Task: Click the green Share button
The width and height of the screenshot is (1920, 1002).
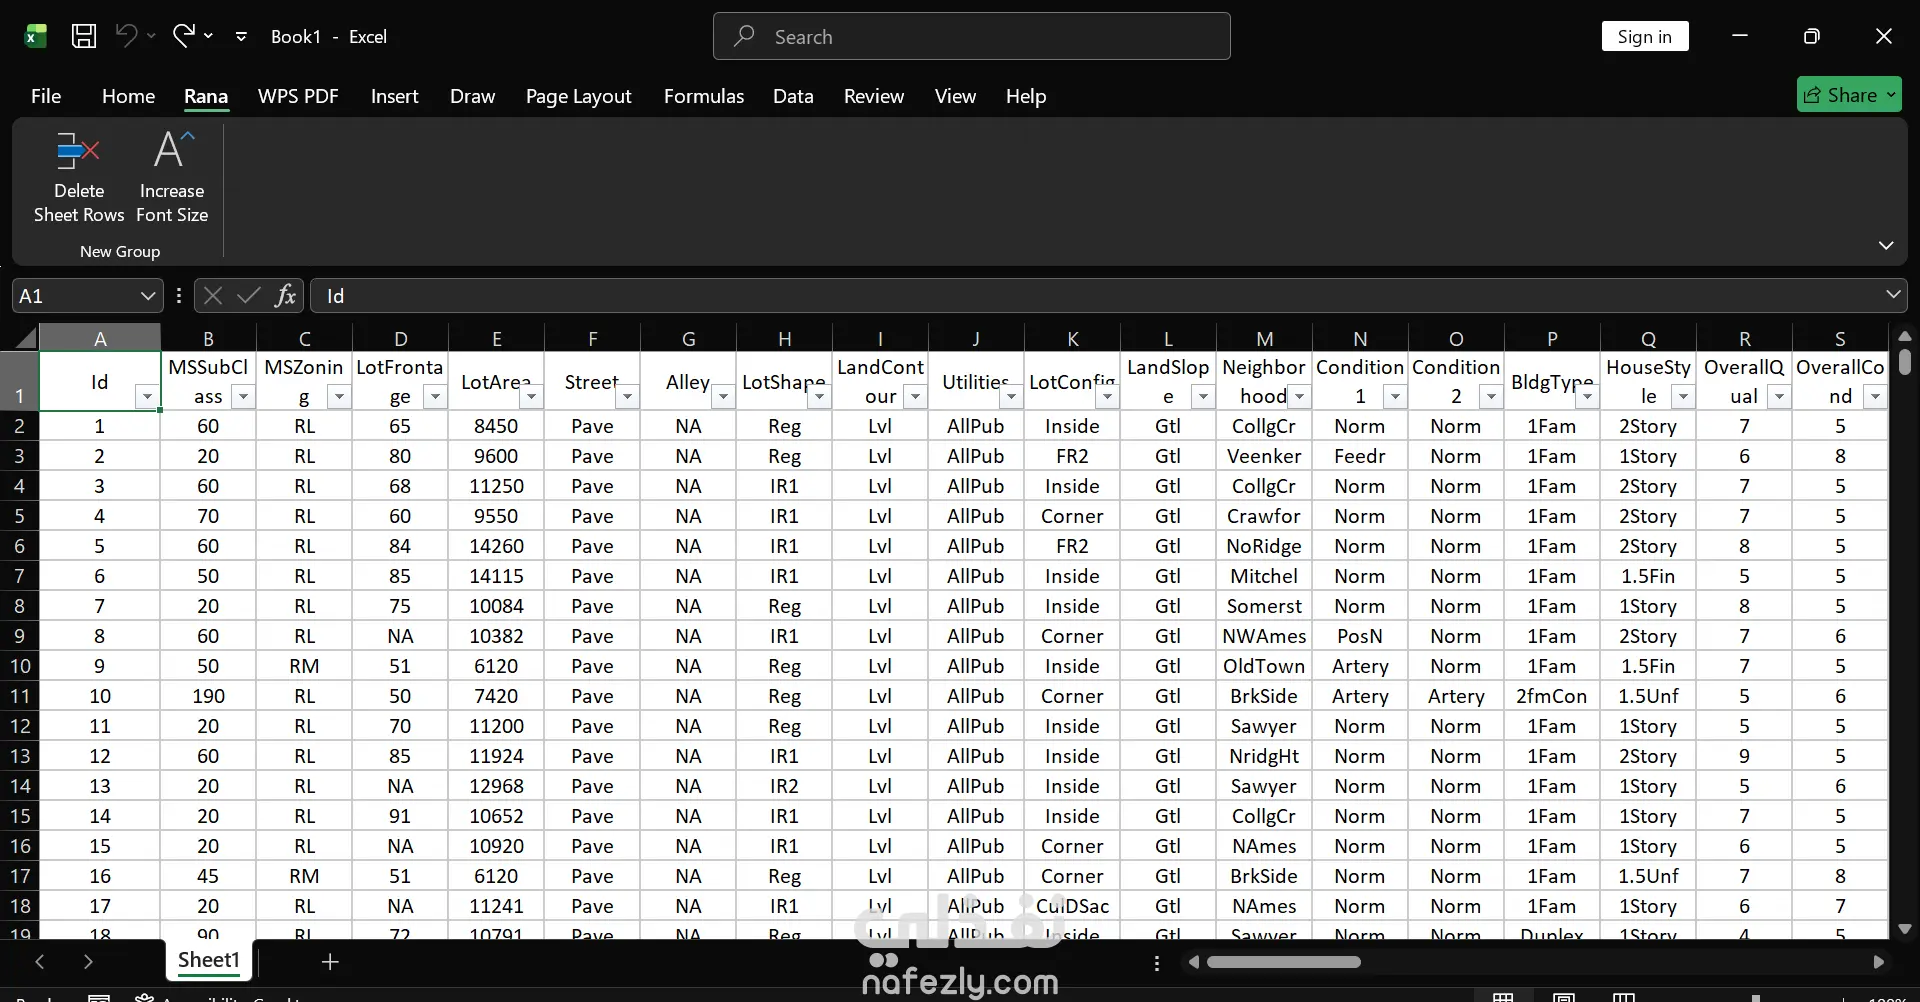Action: point(1848,95)
